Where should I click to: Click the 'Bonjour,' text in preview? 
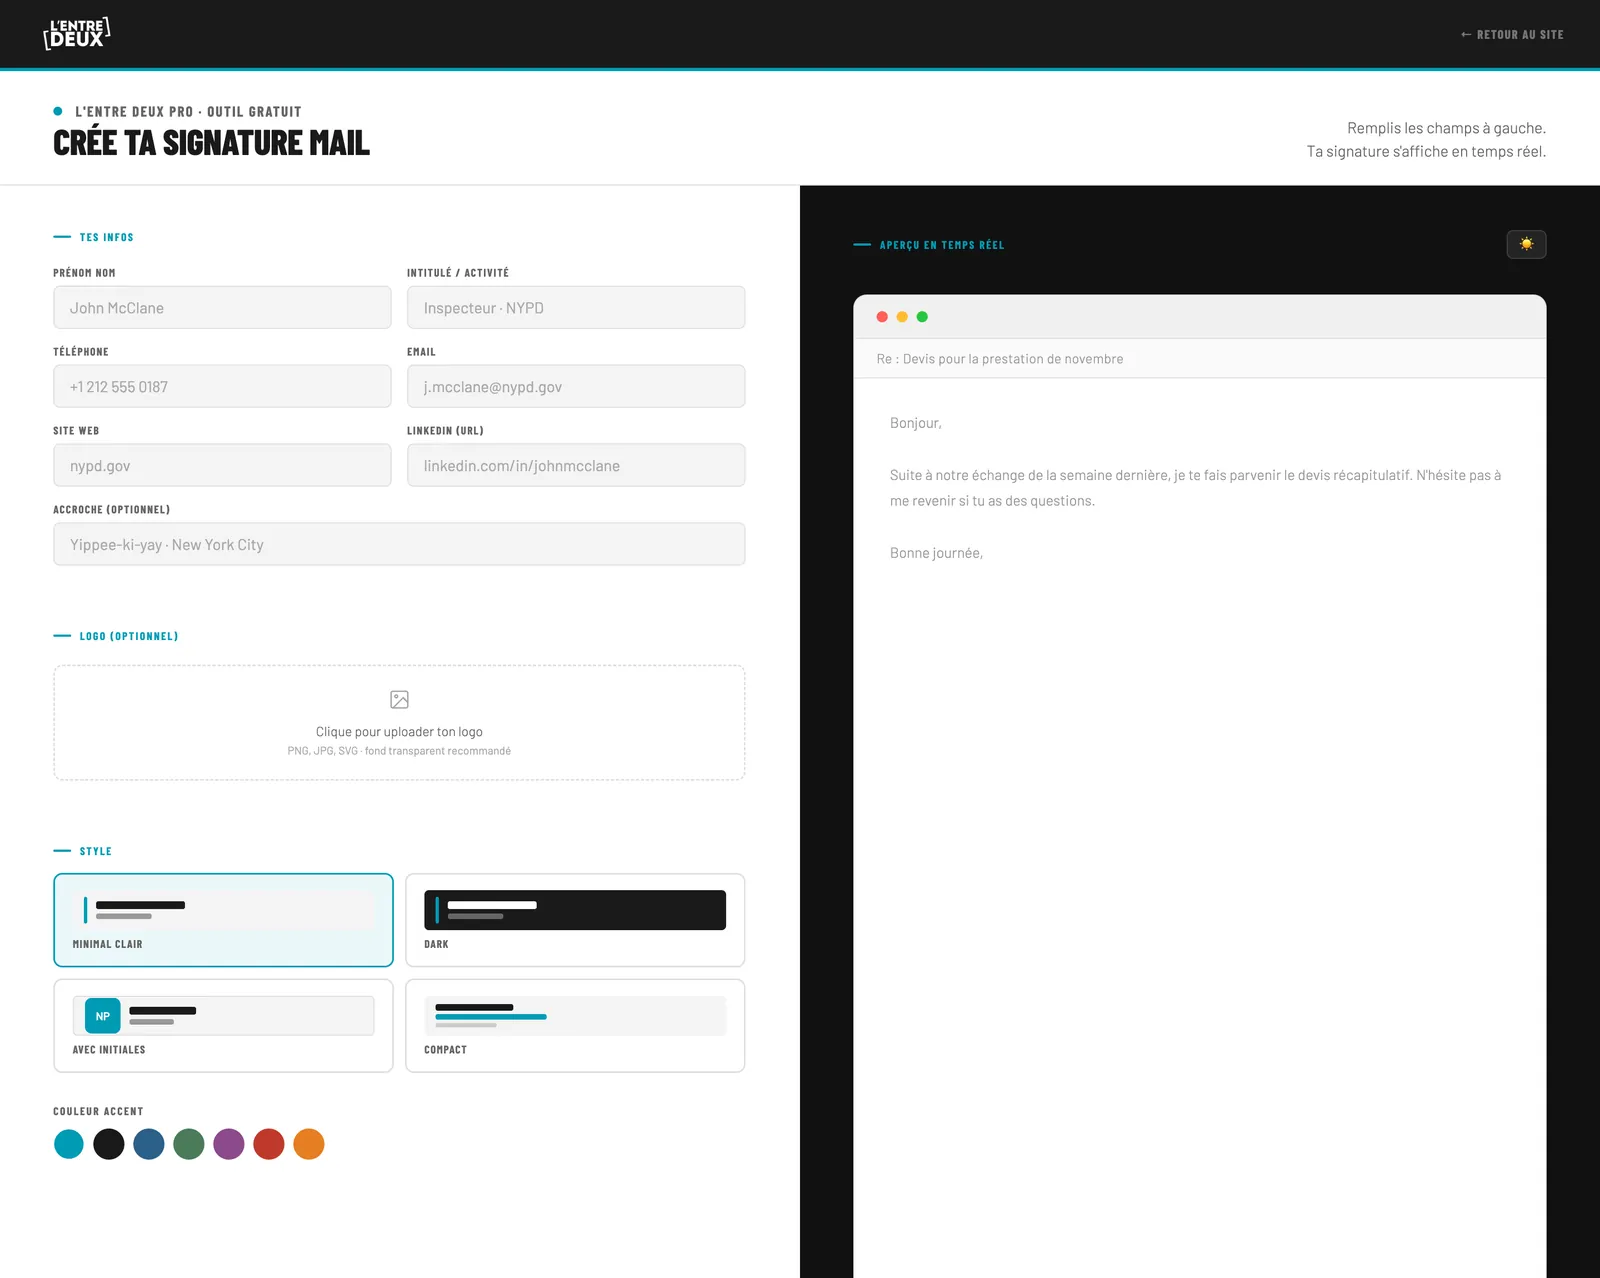pyautogui.click(x=916, y=423)
